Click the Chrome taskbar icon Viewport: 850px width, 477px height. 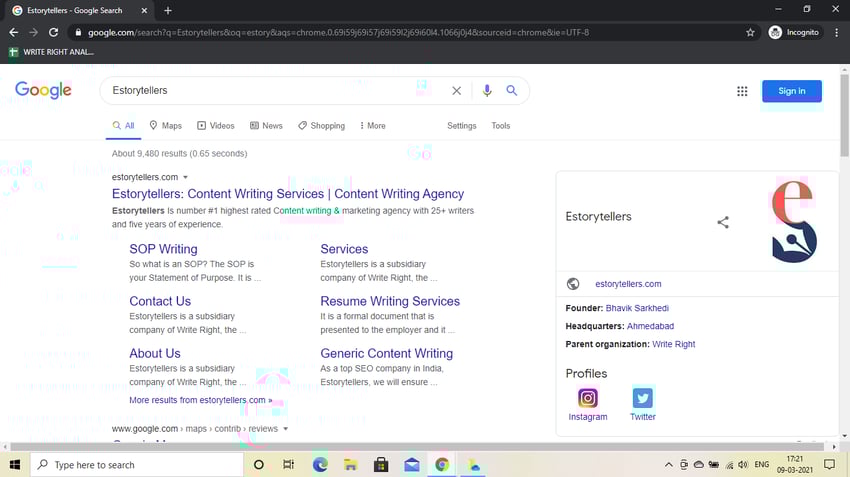[x=442, y=465]
